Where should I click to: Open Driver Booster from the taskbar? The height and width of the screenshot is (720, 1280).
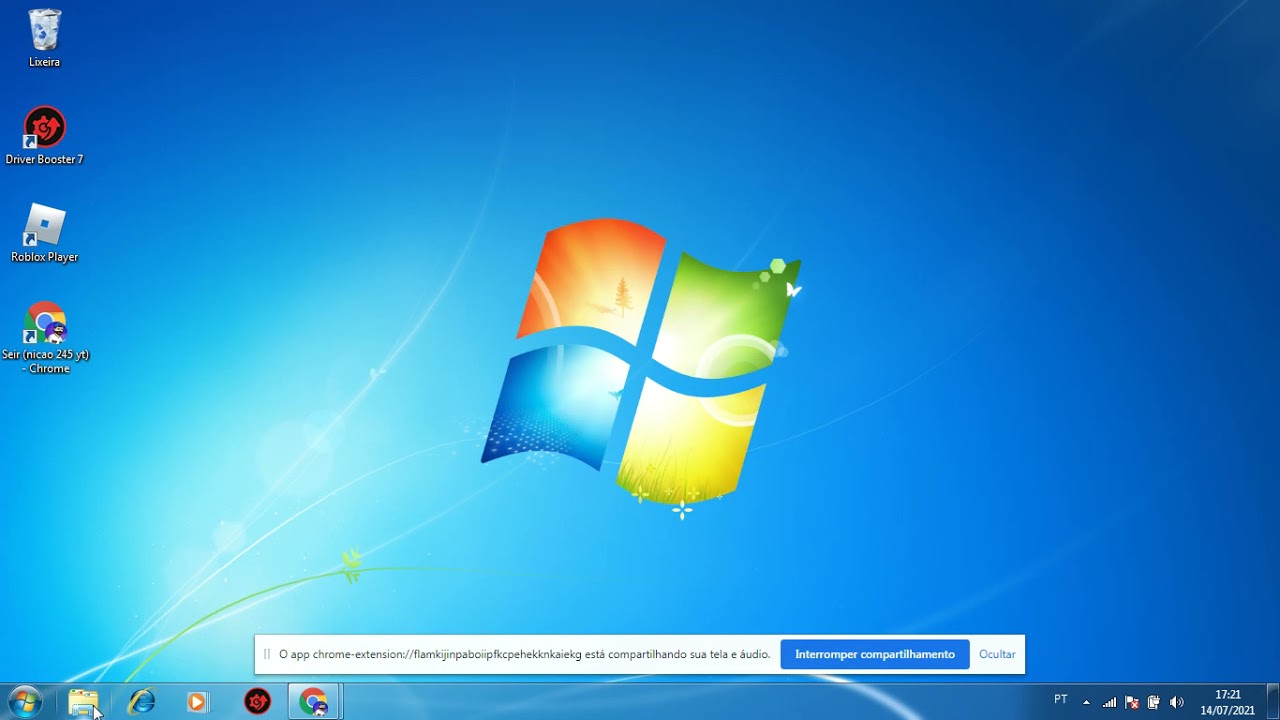pyautogui.click(x=258, y=702)
